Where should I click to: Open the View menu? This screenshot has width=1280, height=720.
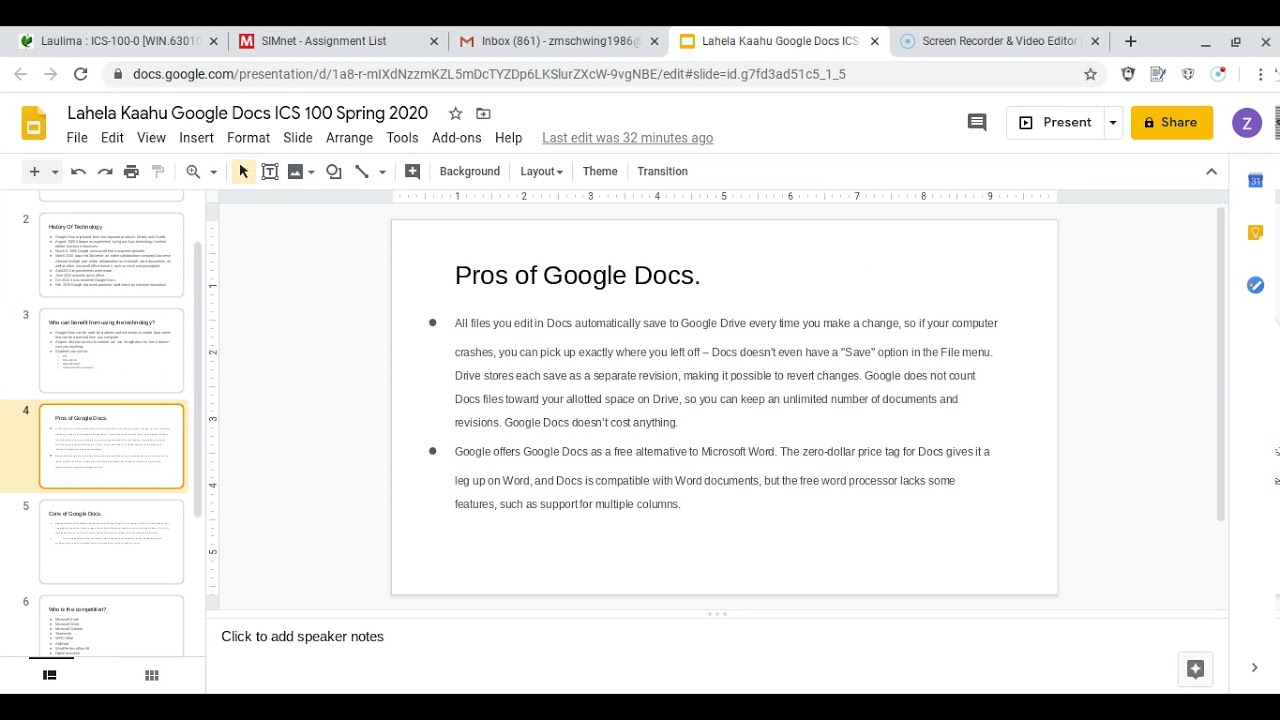151,138
